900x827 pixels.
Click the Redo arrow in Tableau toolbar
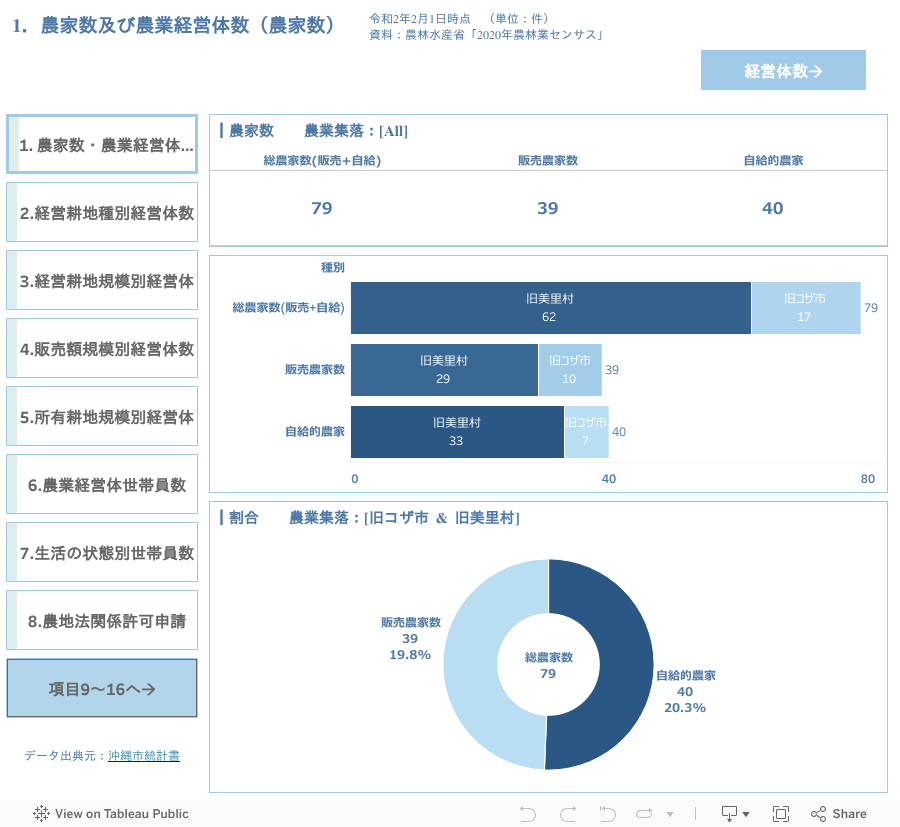(568, 813)
